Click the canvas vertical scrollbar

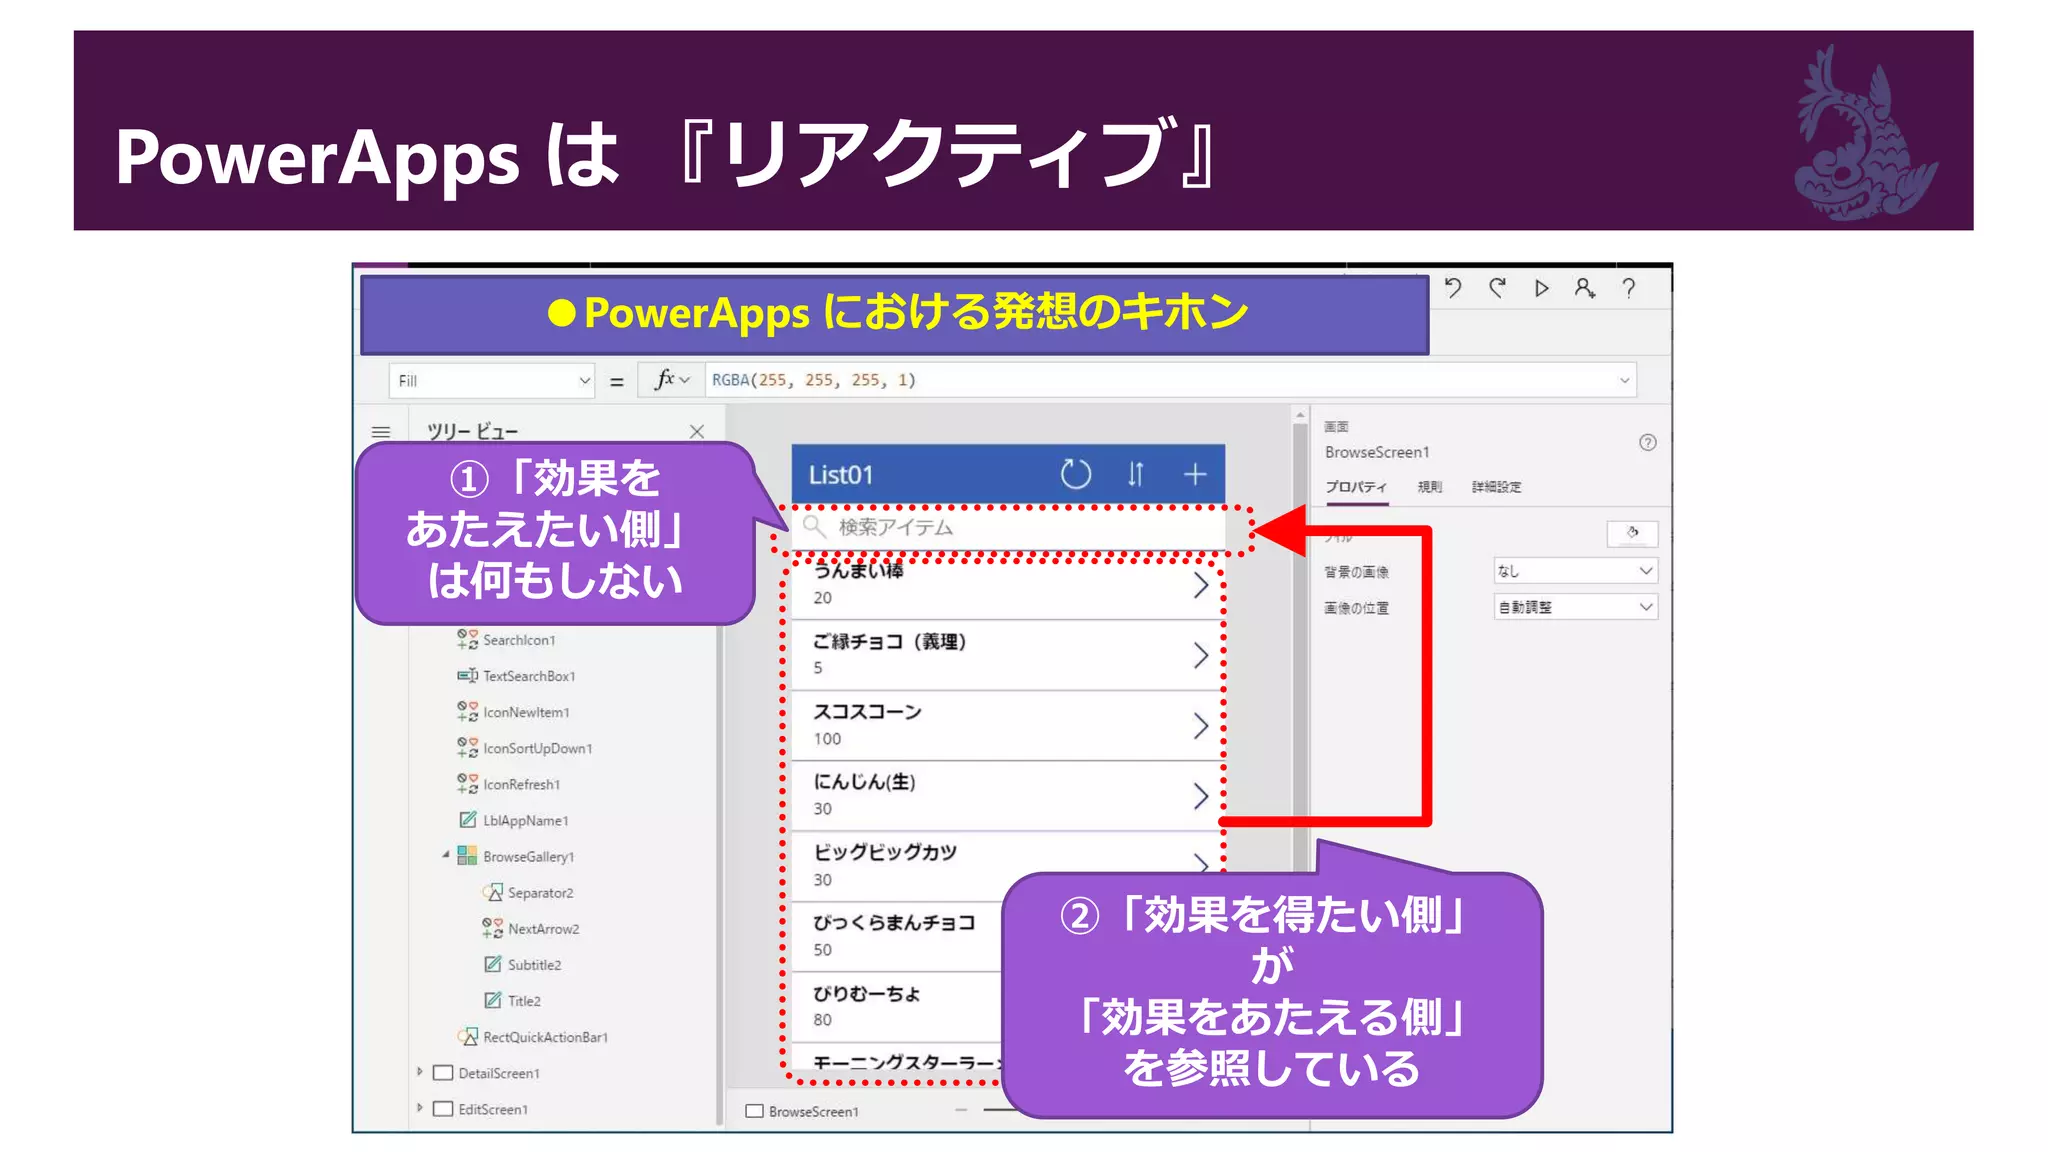tap(1300, 640)
